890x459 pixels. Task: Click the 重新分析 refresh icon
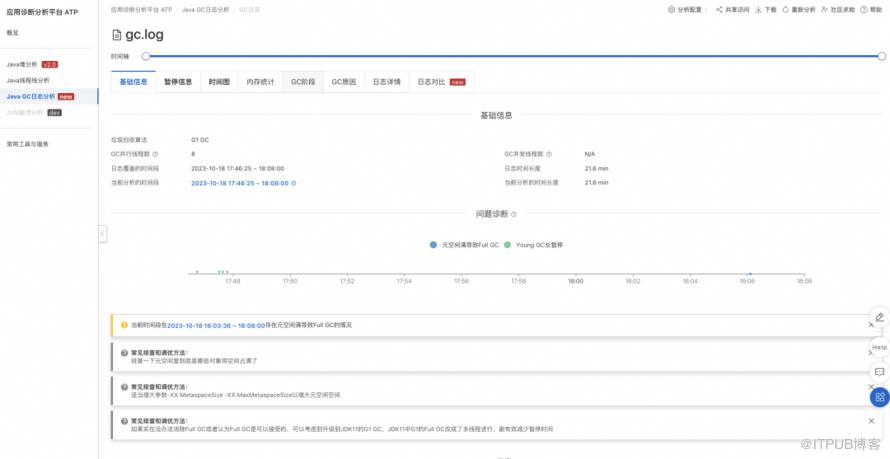click(x=786, y=10)
